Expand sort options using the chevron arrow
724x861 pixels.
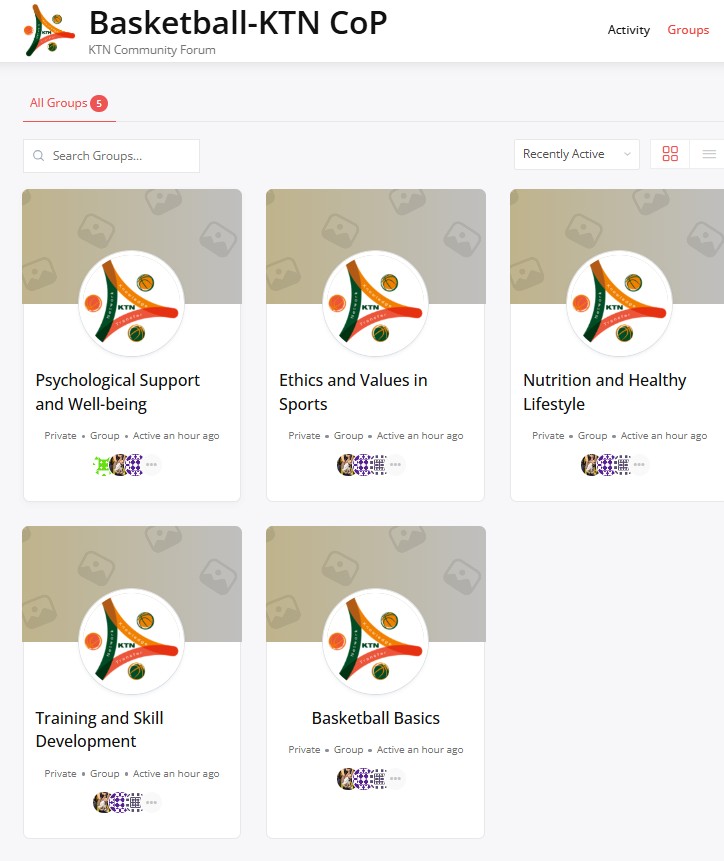627,154
